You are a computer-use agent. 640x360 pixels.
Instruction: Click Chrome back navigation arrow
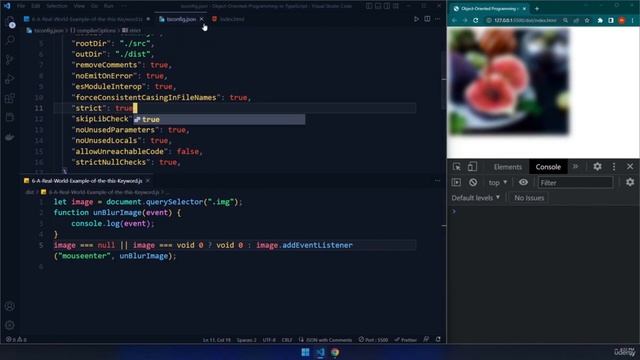[454, 20]
